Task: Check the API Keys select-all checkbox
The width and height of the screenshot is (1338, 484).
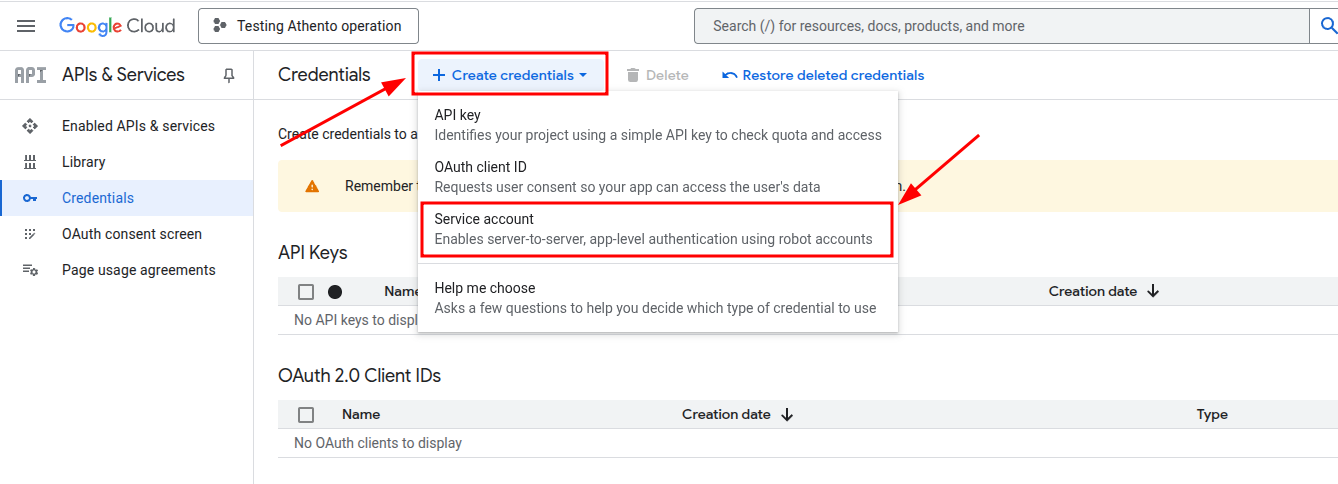Action: pyautogui.click(x=306, y=292)
